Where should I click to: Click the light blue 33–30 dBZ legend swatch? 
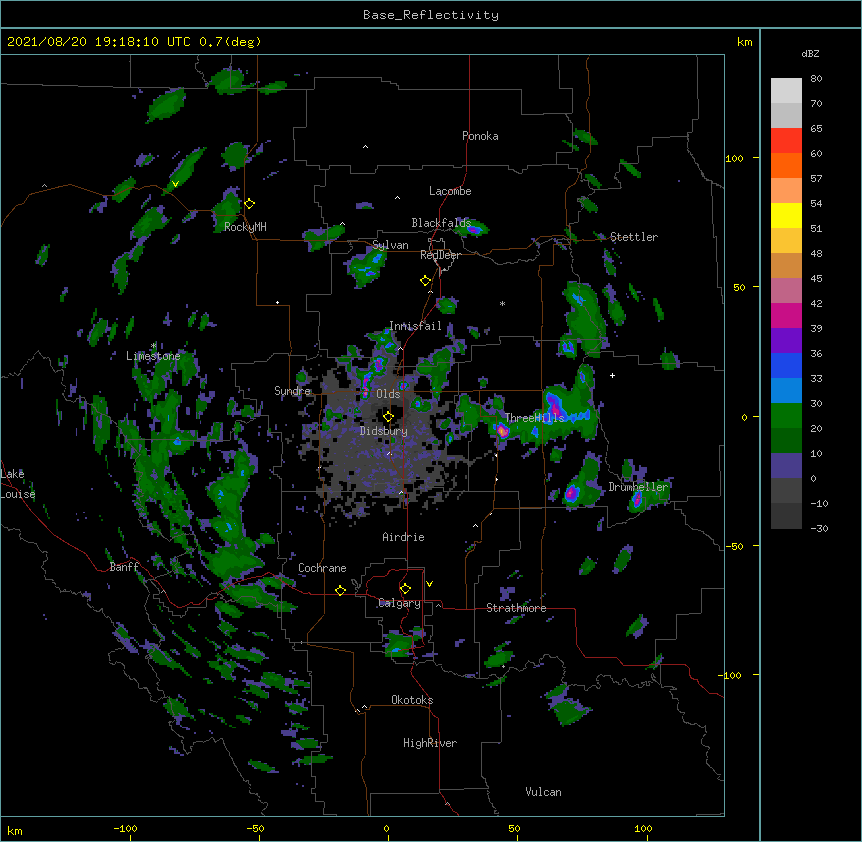coord(786,391)
